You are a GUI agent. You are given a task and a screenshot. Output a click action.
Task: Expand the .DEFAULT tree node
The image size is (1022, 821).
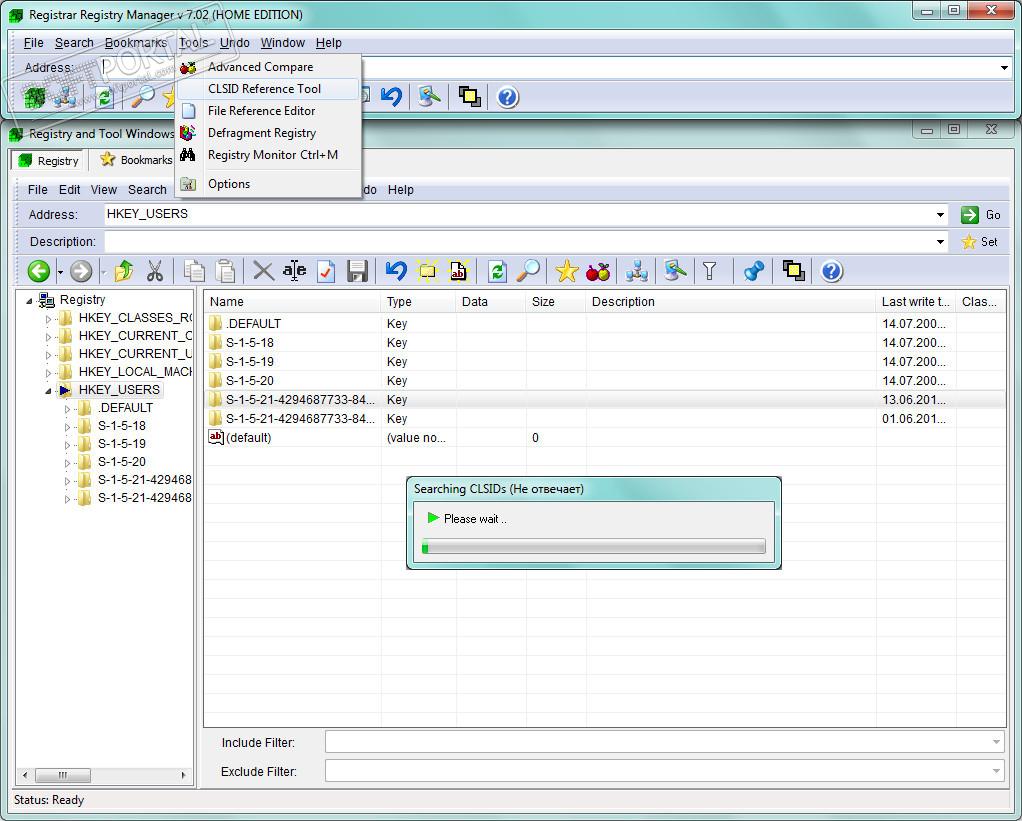coord(67,409)
